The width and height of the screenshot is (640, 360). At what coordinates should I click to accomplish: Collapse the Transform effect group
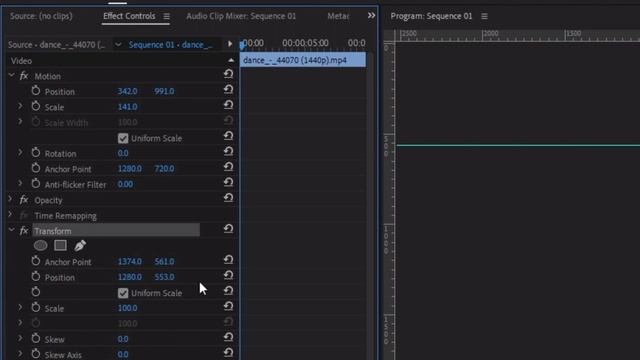(11, 230)
